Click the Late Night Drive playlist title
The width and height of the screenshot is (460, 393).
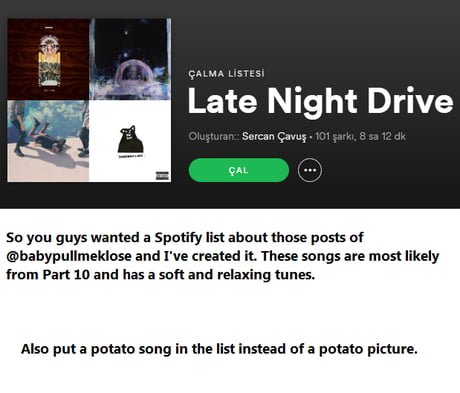click(321, 101)
